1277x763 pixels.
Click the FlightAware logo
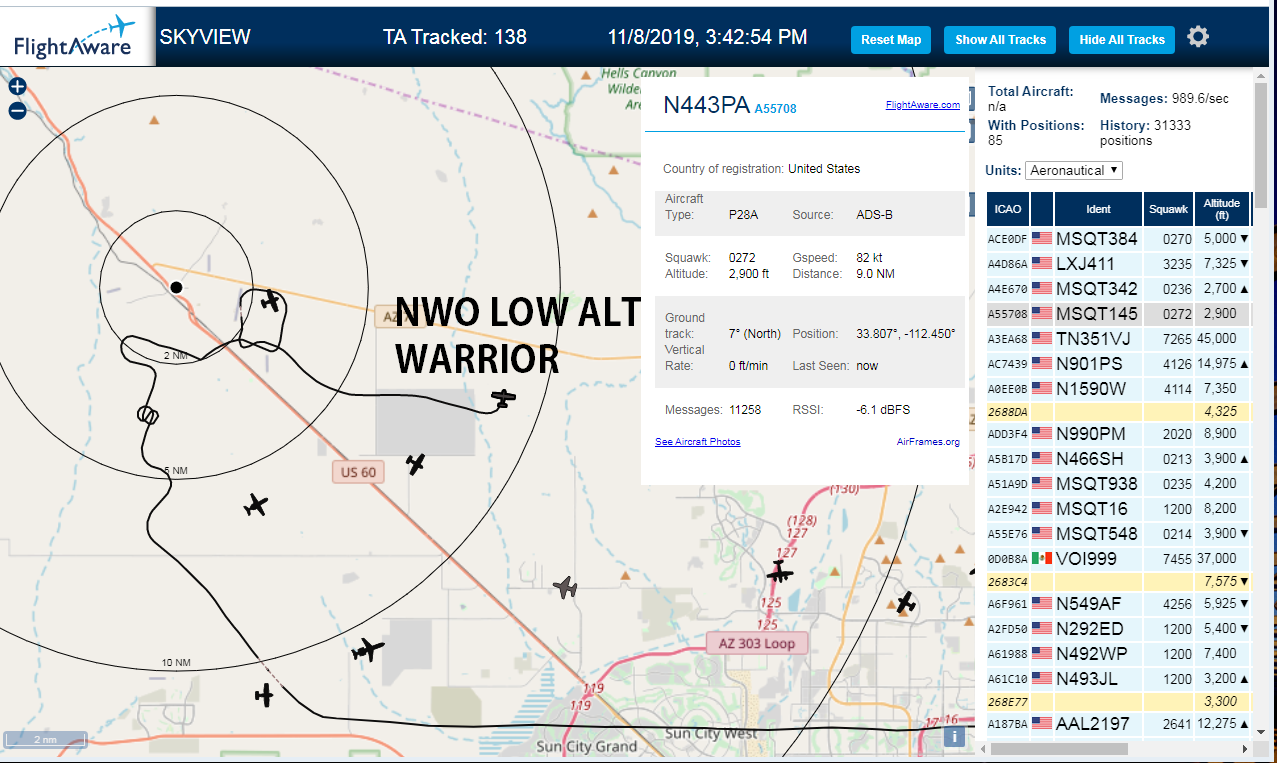tap(76, 36)
